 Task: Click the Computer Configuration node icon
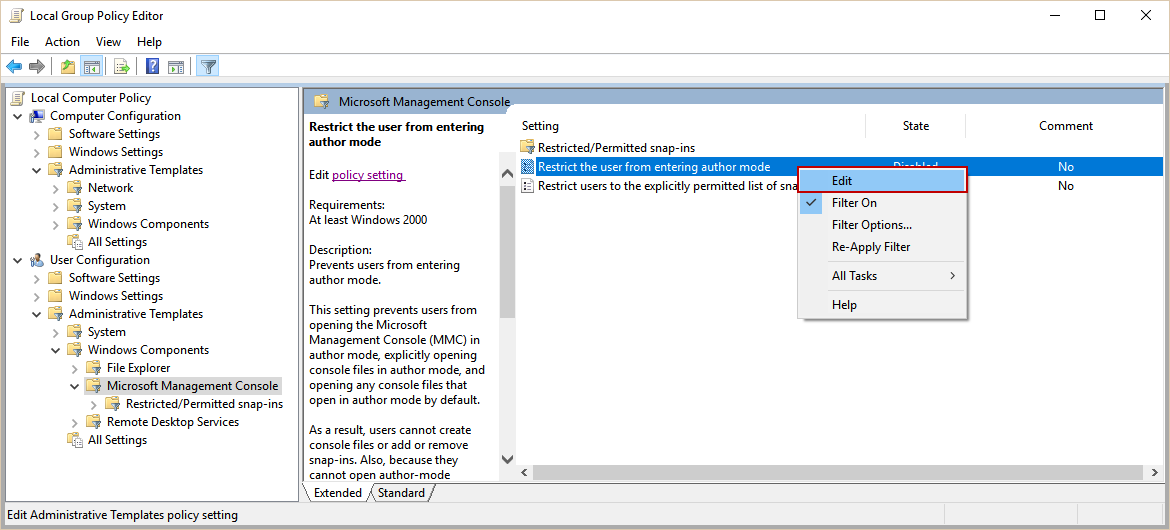[x=37, y=116]
